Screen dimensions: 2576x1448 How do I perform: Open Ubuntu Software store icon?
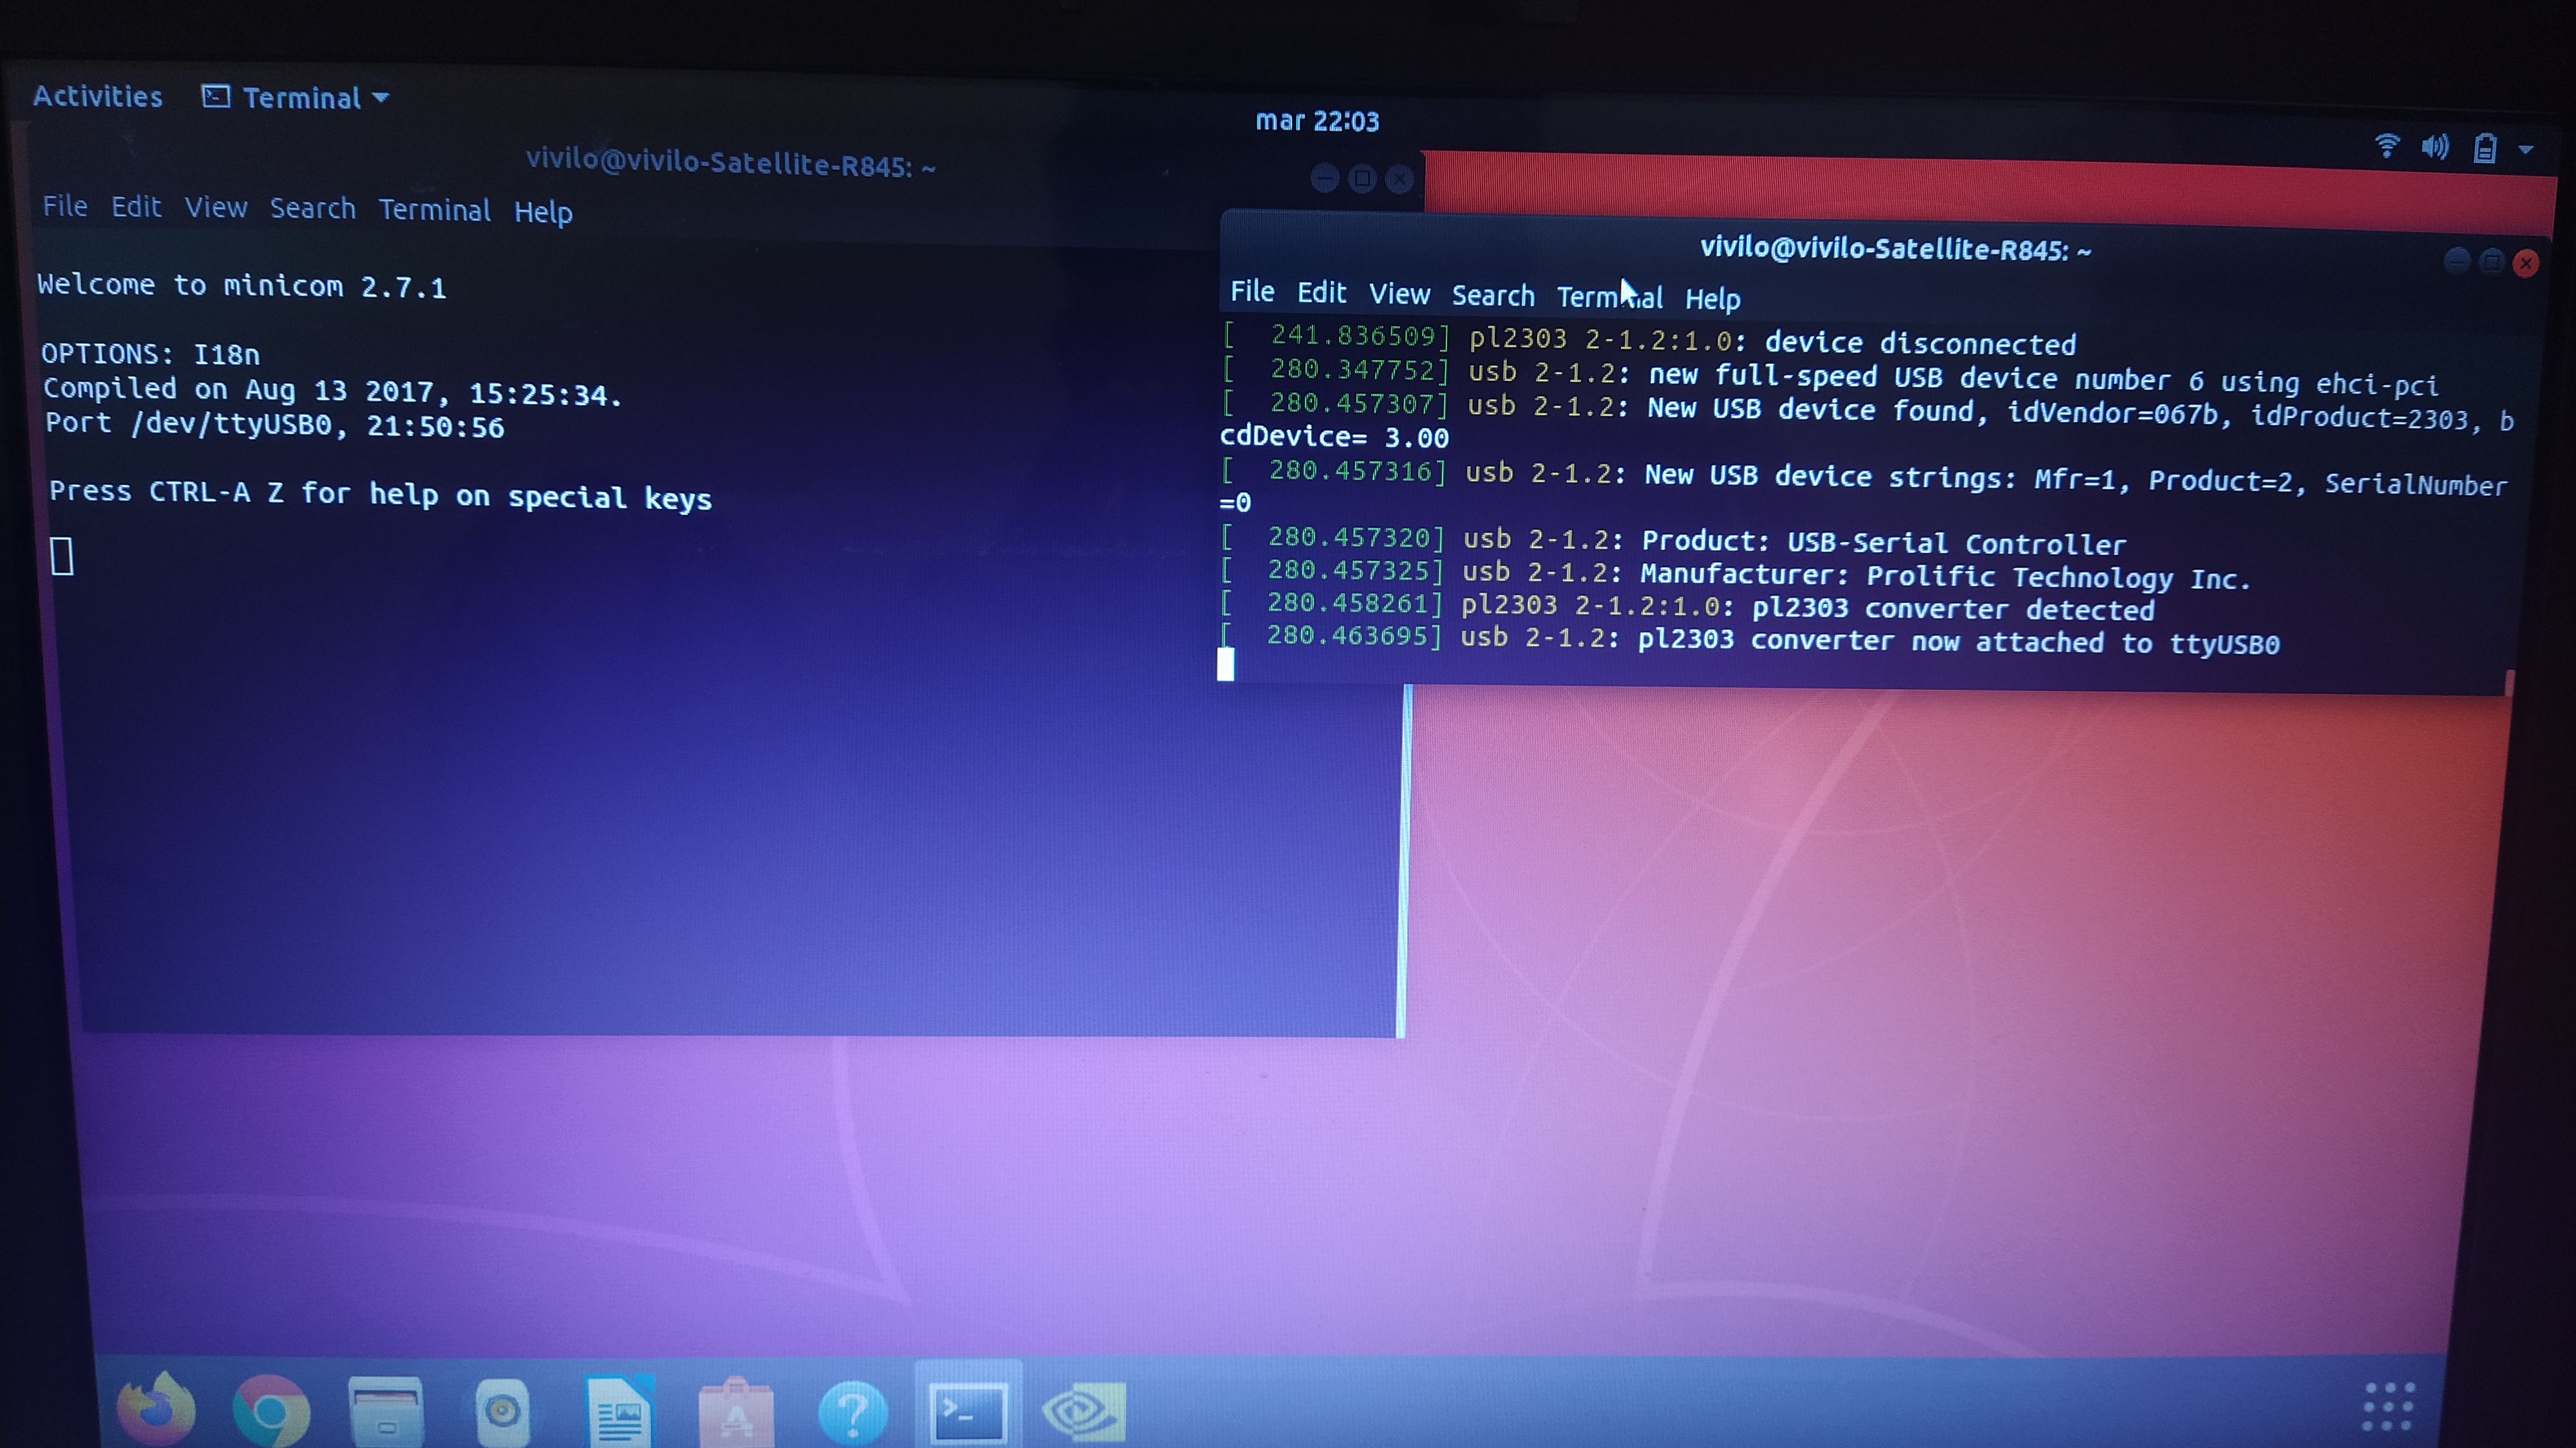point(736,1411)
